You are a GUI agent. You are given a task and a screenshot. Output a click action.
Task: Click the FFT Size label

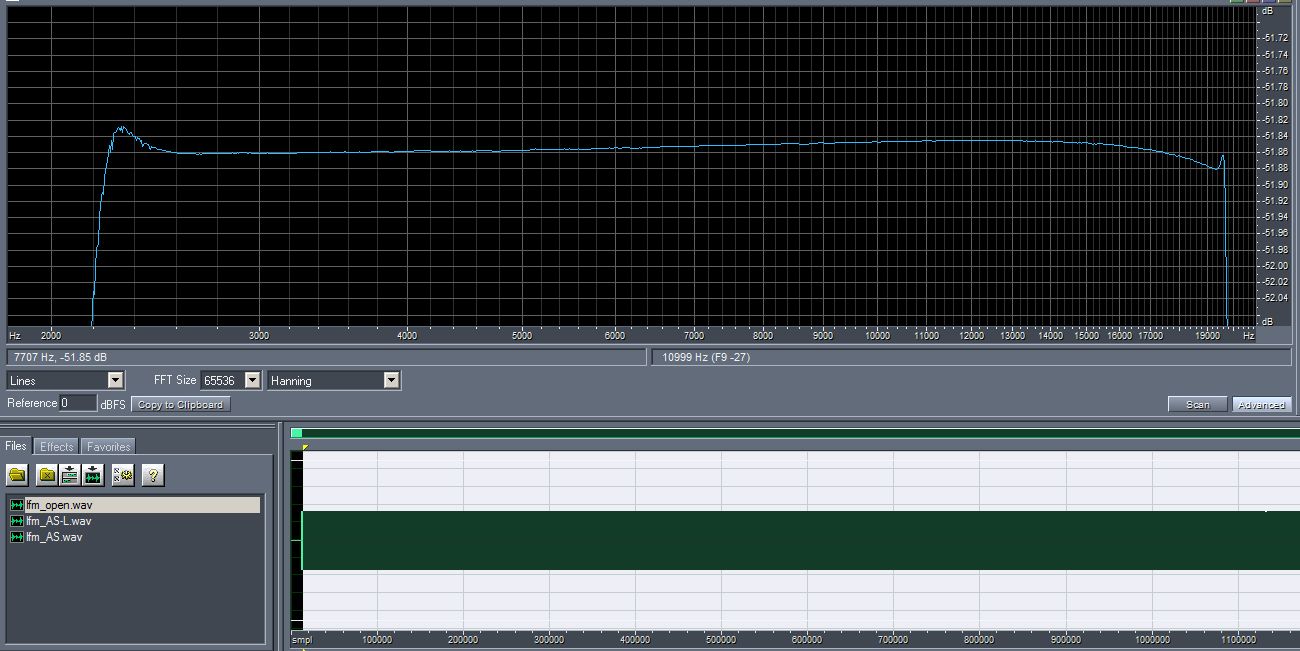(x=175, y=380)
